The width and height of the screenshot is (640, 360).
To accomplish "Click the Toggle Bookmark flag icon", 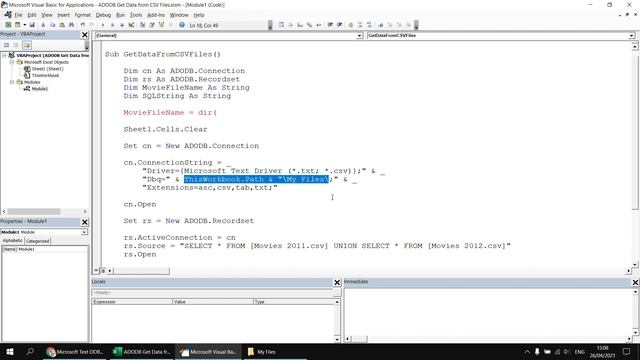I will [380, 25].
